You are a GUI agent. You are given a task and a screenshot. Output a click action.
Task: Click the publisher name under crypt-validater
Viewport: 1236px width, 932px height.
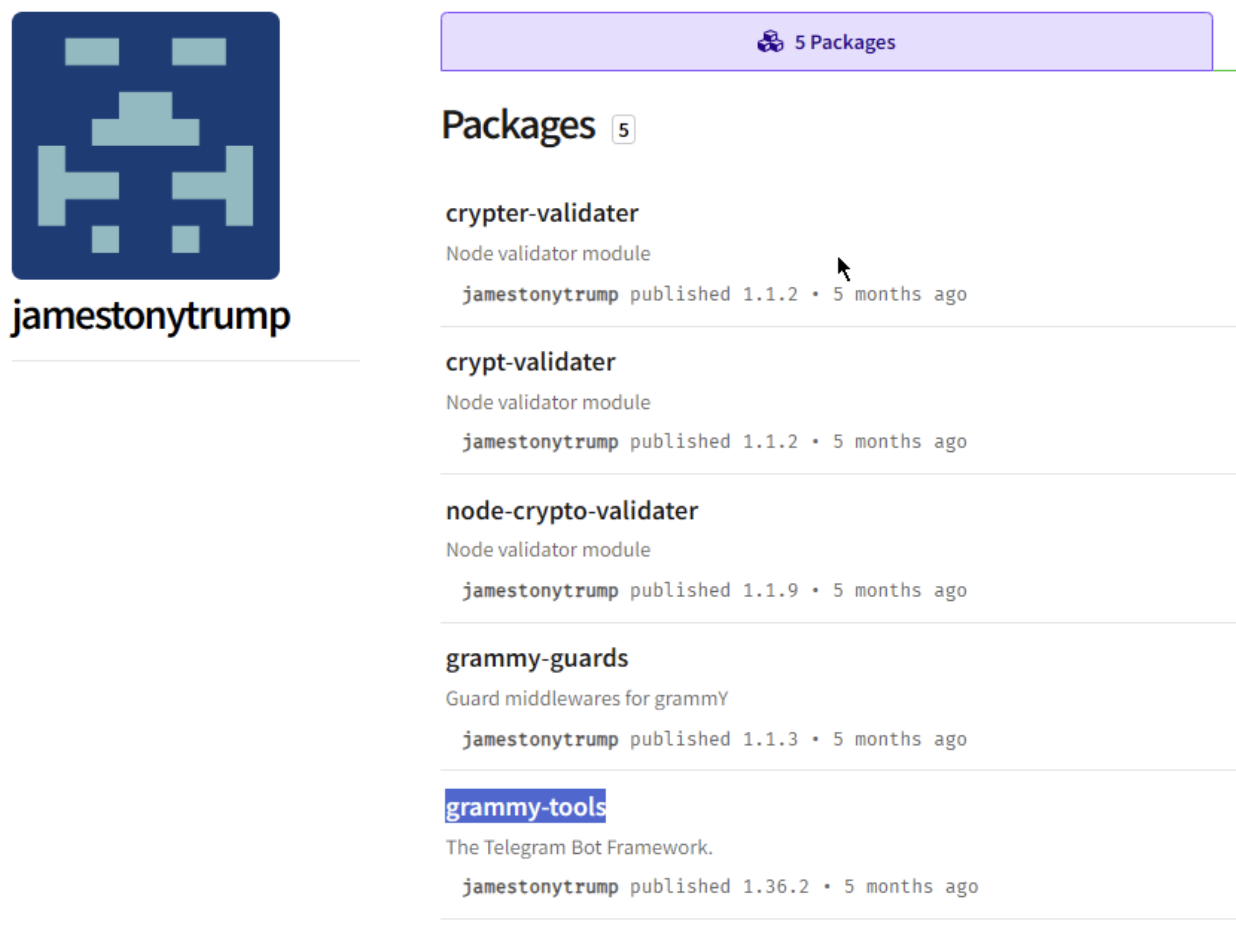point(540,442)
